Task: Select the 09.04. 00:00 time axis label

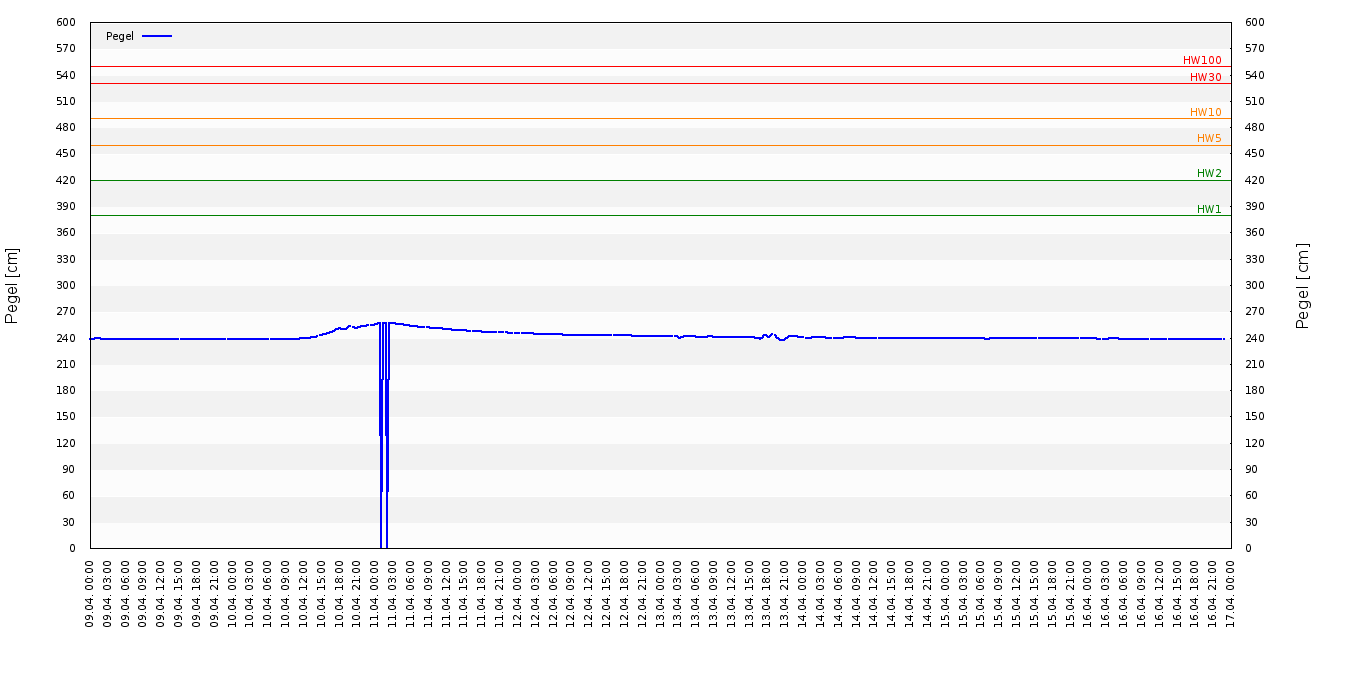Action: (90, 592)
